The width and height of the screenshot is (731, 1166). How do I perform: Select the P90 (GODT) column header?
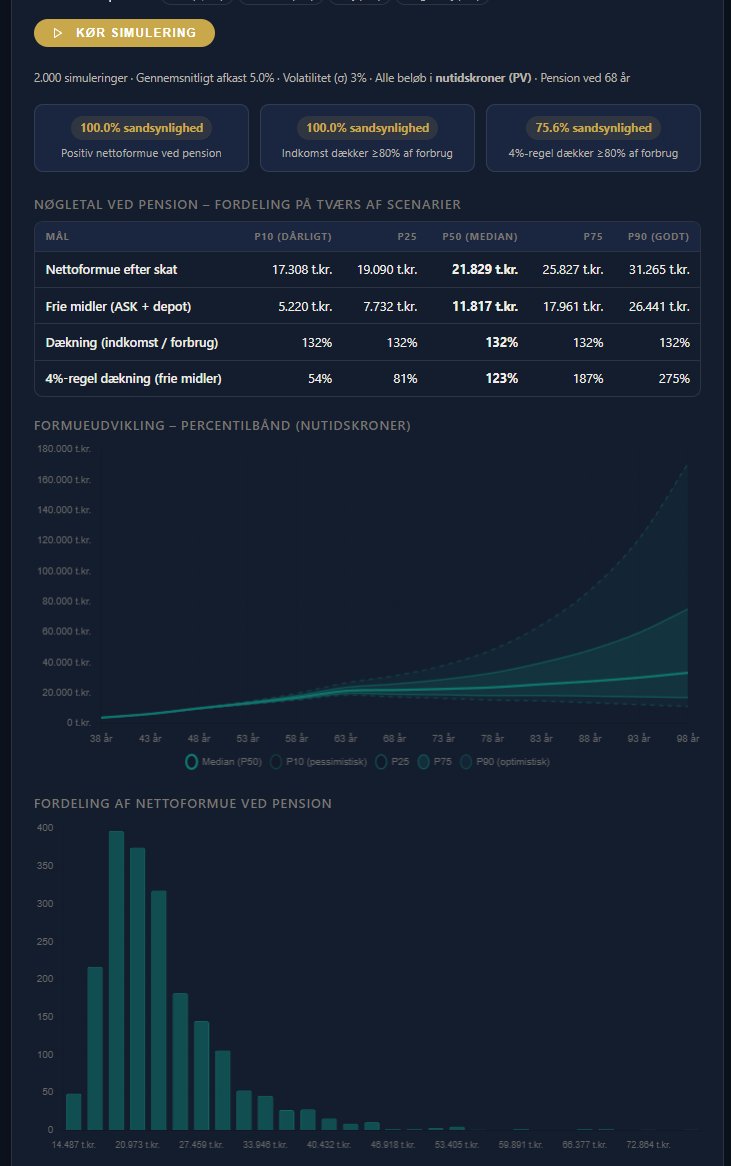pyautogui.click(x=656, y=237)
